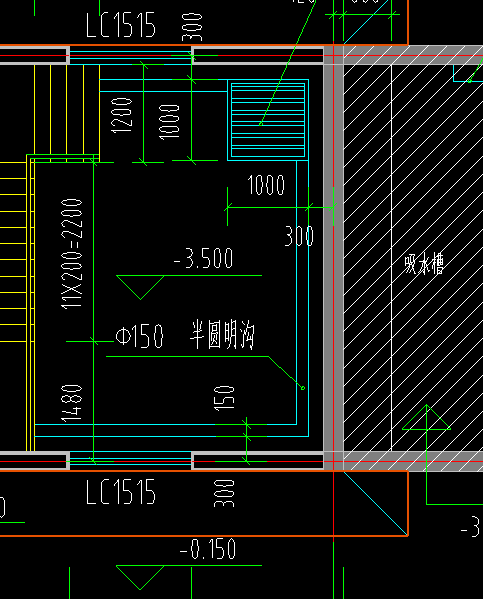Viewport: 483px width, 599px height.
Task: Click the -3.500 elevation text
Action: point(203,258)
